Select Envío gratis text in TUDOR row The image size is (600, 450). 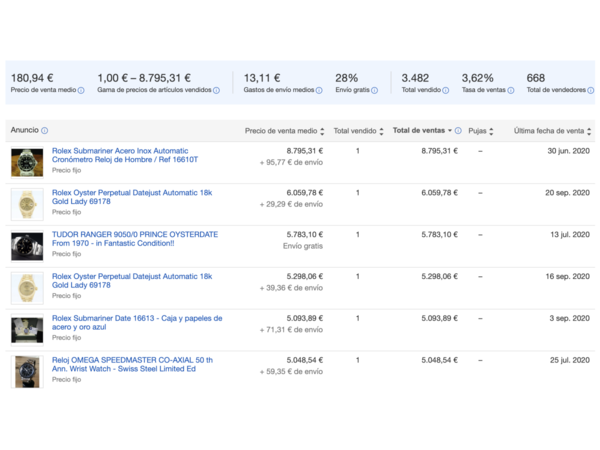(303, 246)
